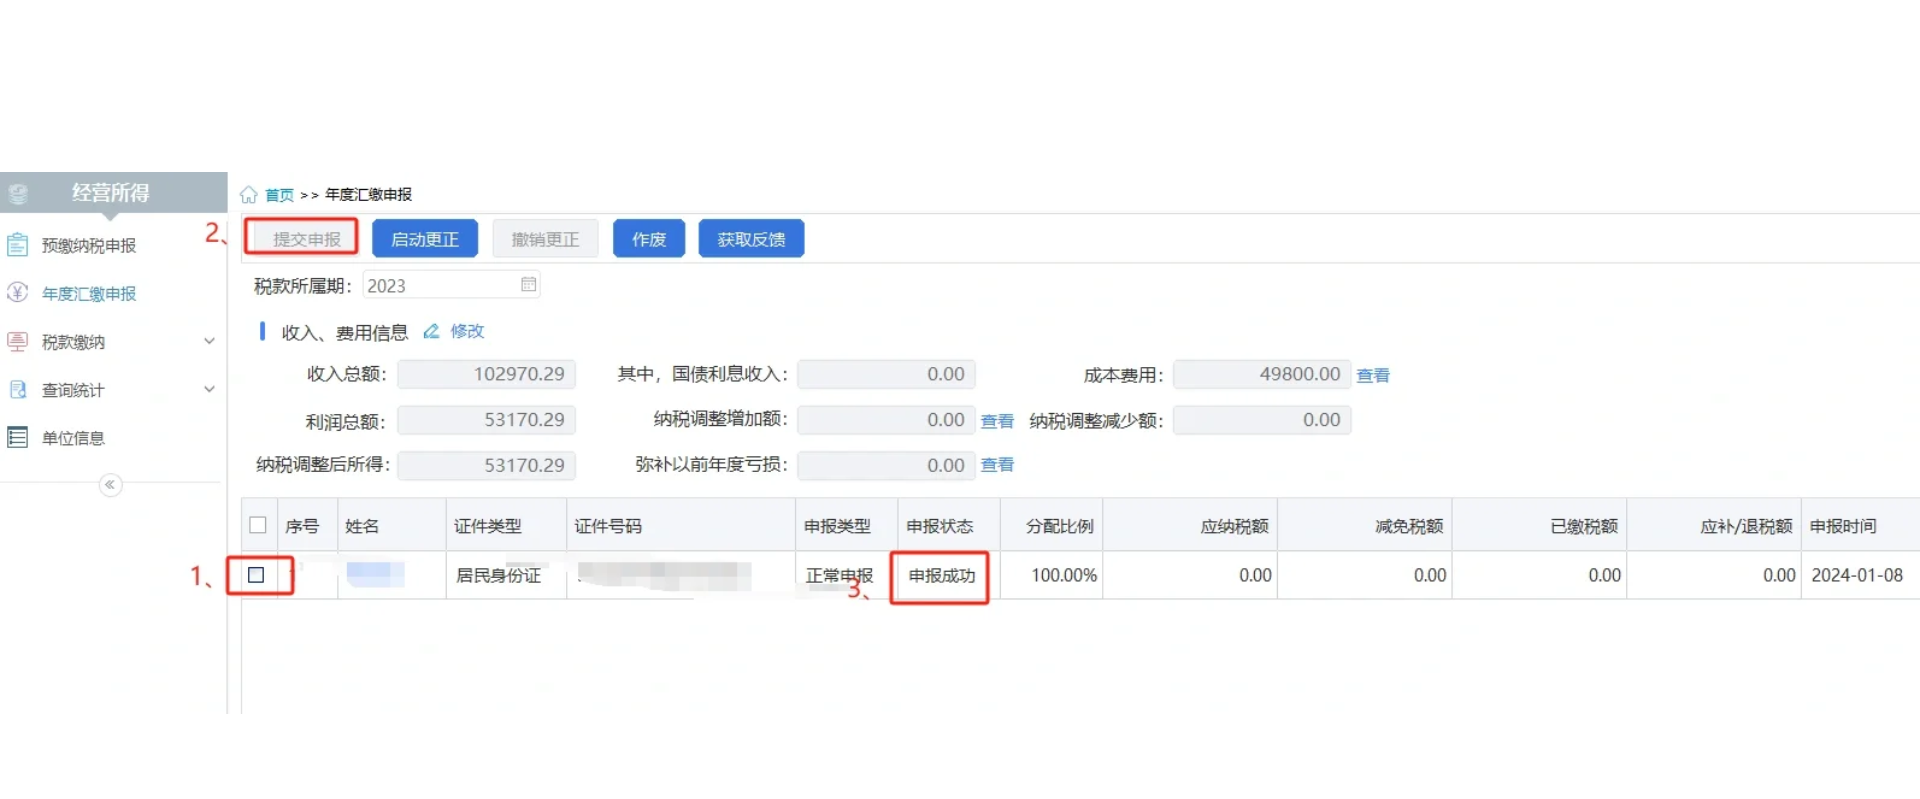This screenshot has width=1920, height=799.
Task: Click the 国债利息收入 field
Action: [886, 374]
